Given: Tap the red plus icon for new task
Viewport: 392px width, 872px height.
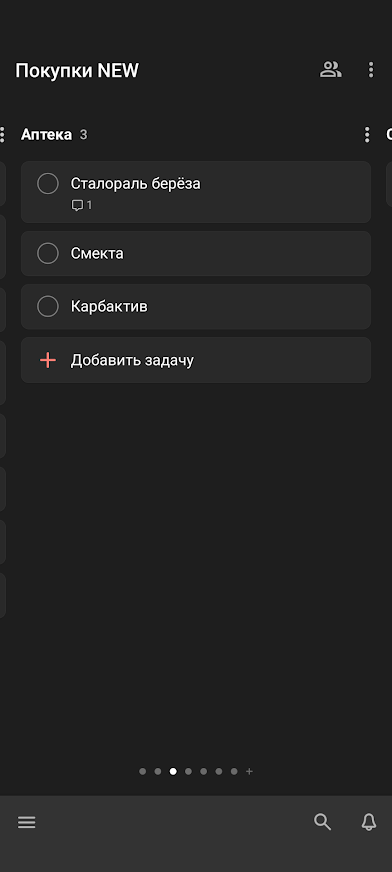Looking at the screenshot, I should (x=48, y=360).
